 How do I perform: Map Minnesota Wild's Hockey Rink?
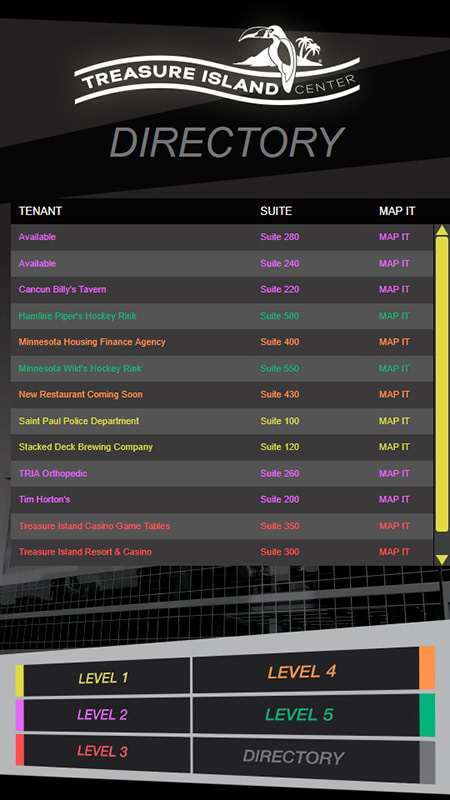tap(394, 368)
